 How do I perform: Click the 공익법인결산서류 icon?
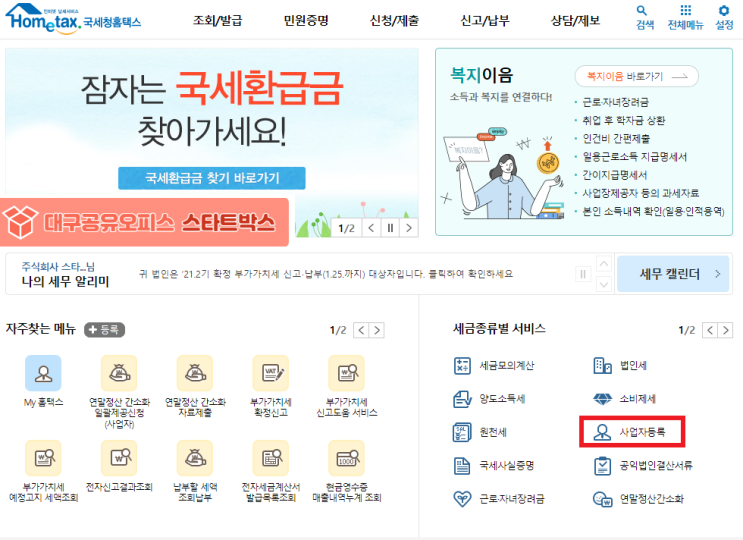click(x=602, y=465)
